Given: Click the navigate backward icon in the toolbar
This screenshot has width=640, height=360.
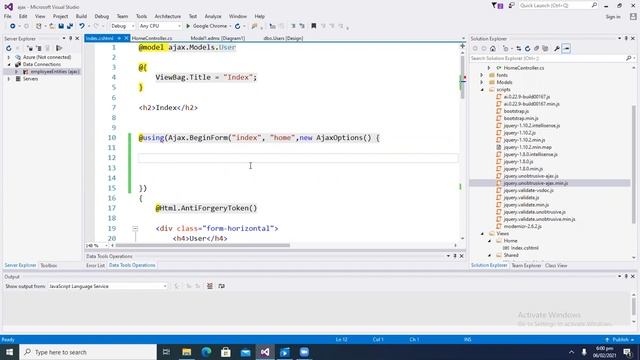Looking at the screenshot, I should pyautogui.click(x=13, y=26).
